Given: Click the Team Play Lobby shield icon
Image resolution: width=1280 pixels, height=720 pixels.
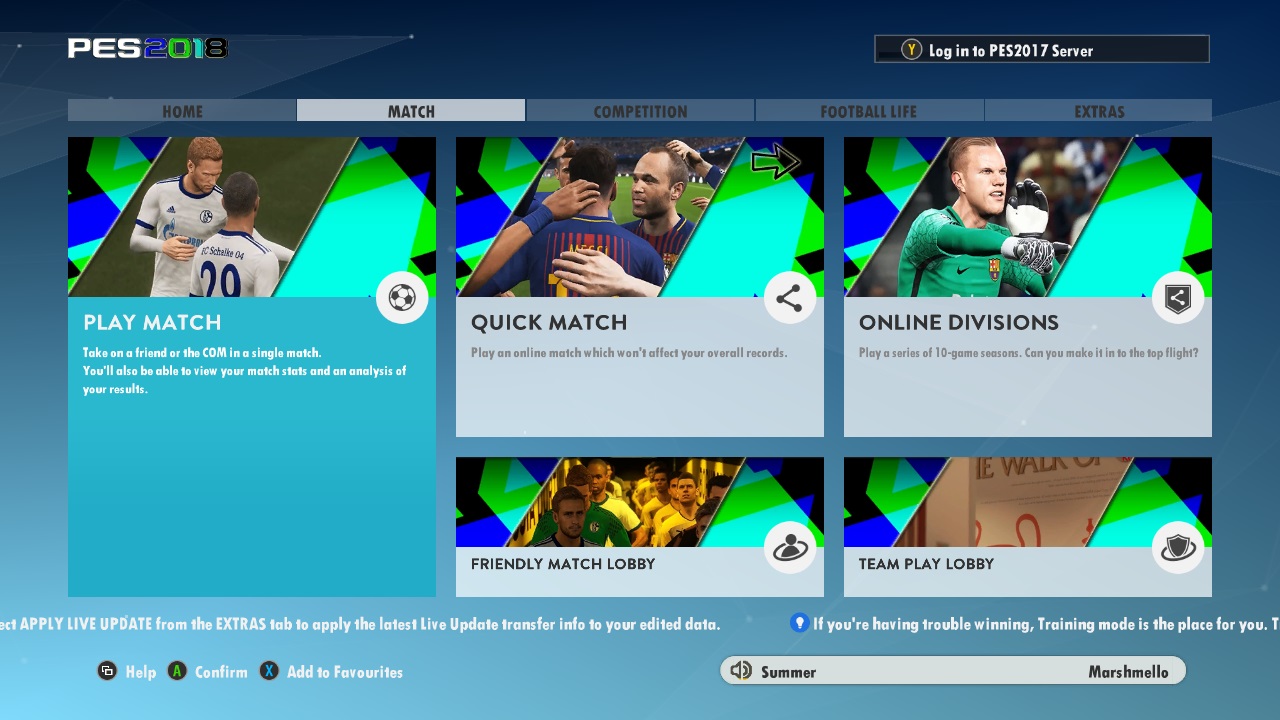Looking at the screenshot, I should pyautogui.click(x=1177, y=547).
